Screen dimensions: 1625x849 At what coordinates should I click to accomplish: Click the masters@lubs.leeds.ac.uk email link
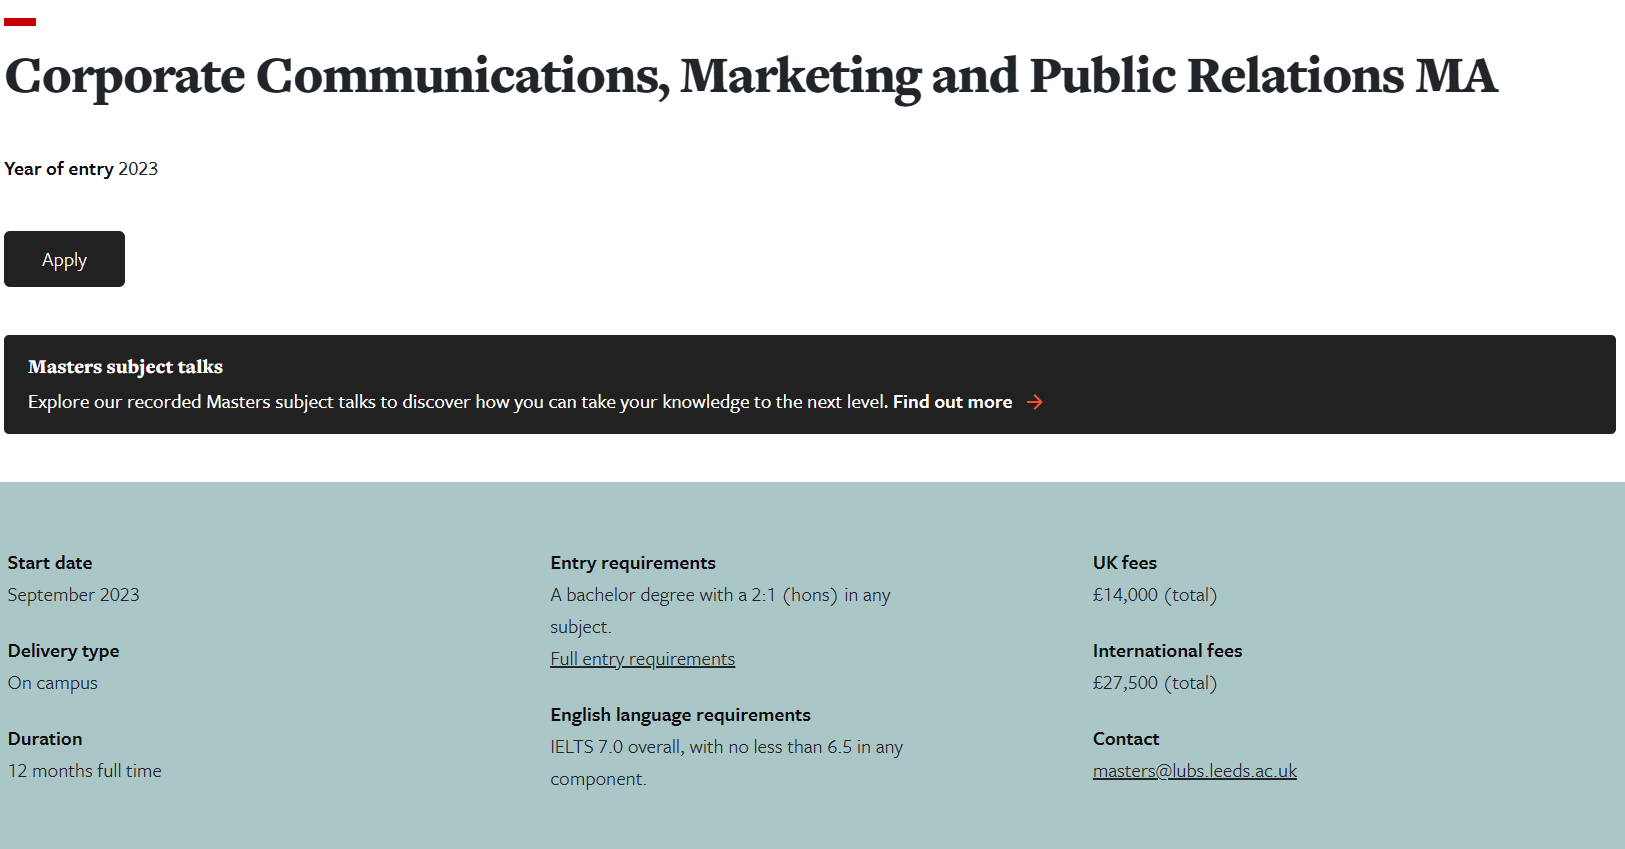1194,771
